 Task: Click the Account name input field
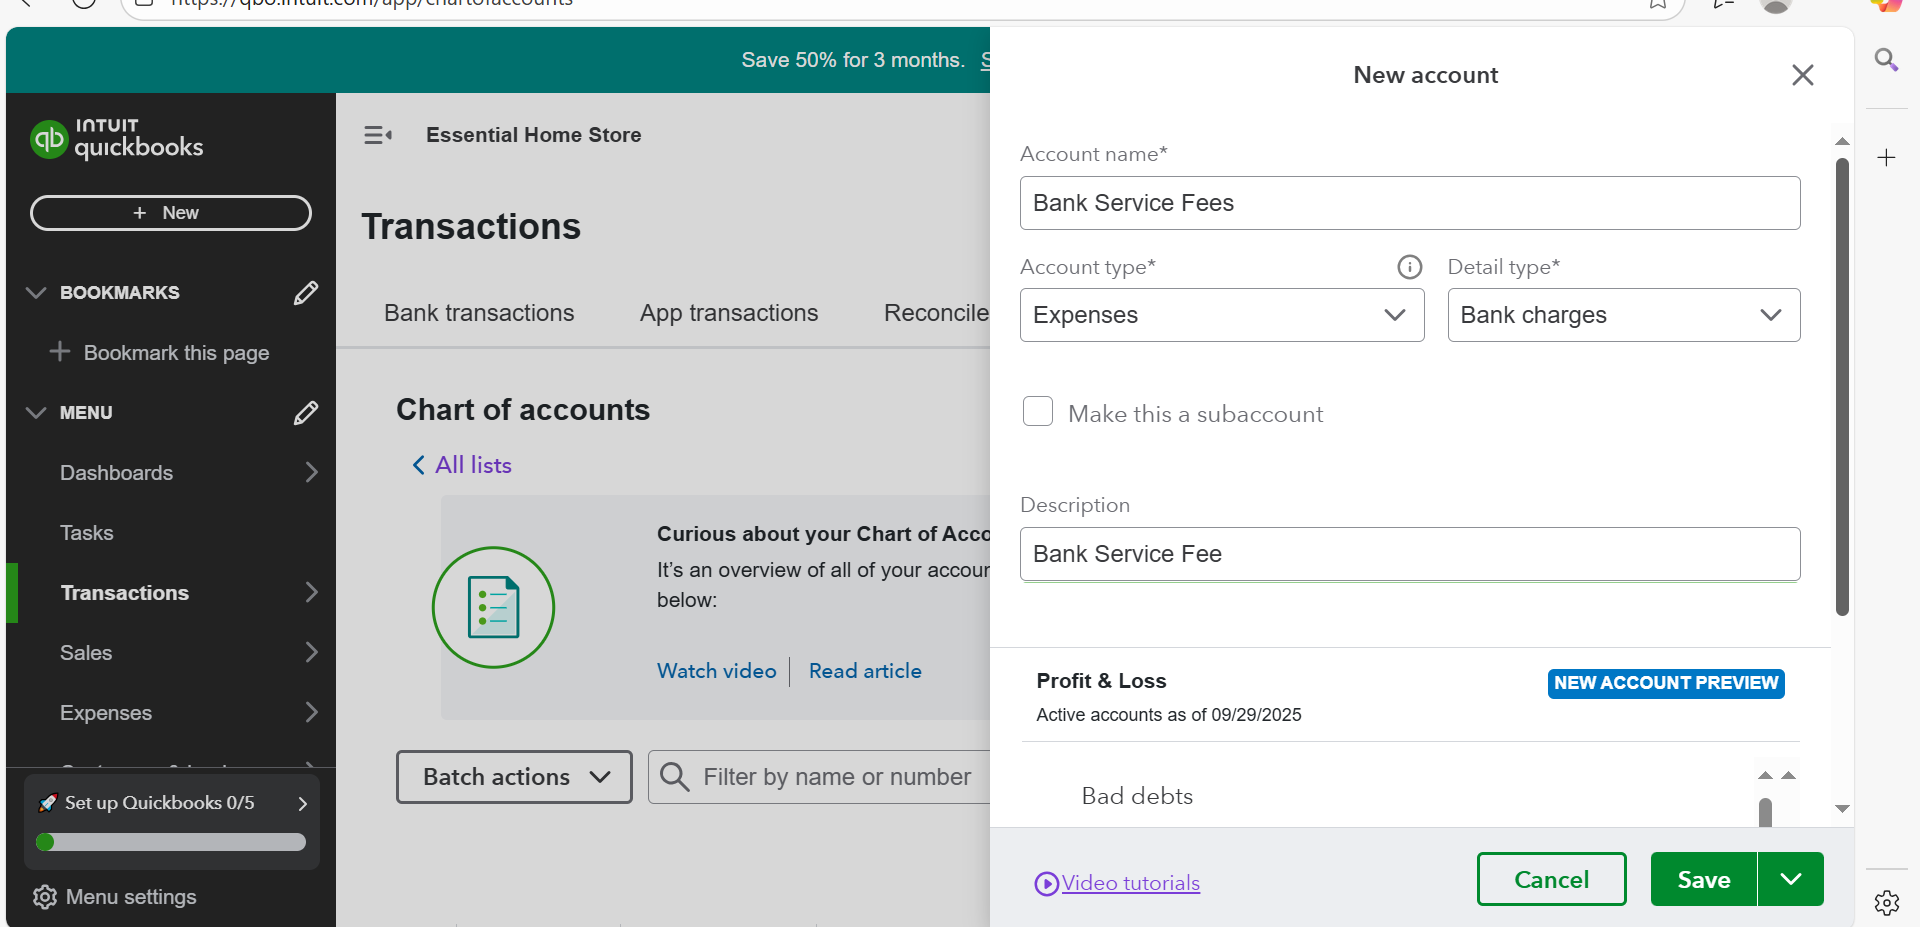1409,203
